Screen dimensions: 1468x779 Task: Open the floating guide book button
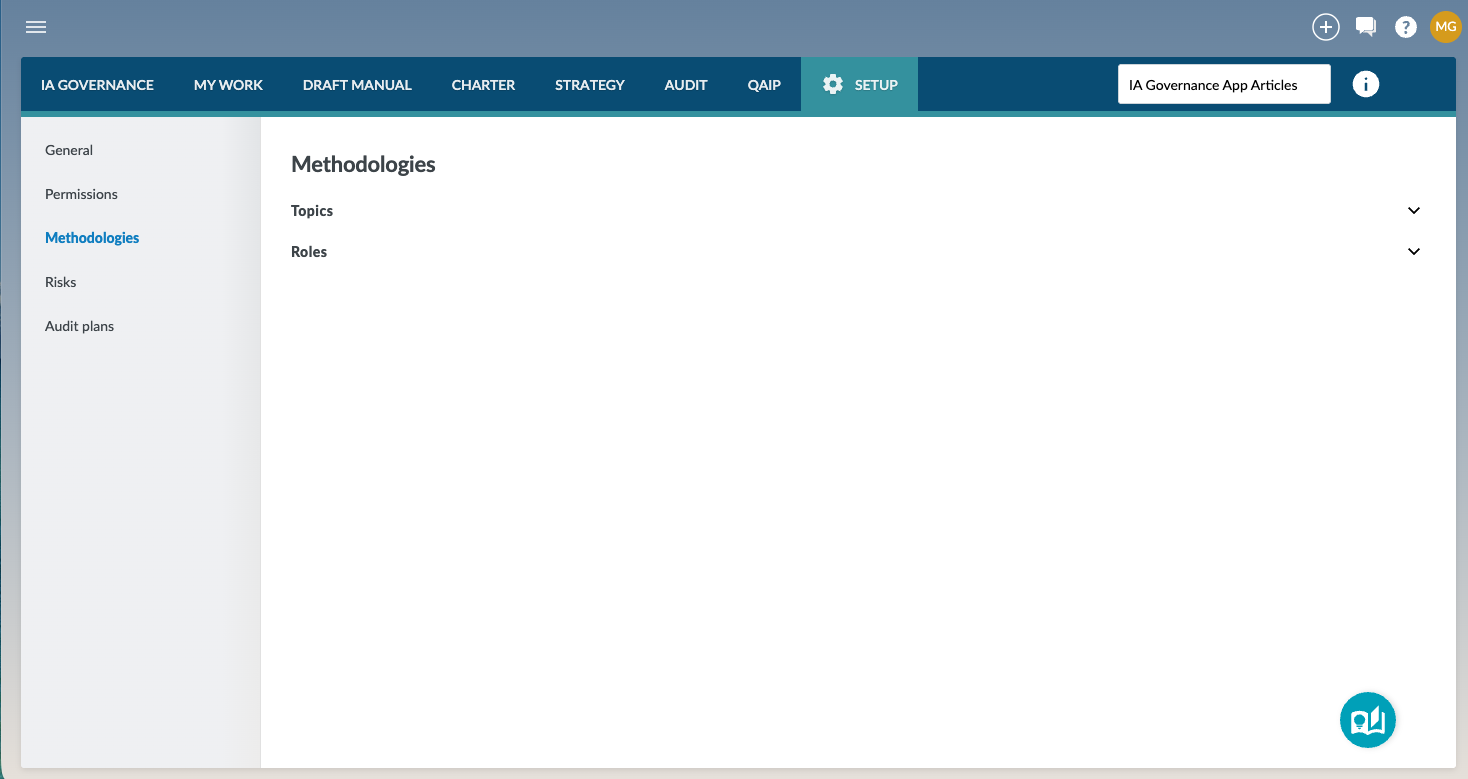pyautogui.click(x=1367, y=720)
